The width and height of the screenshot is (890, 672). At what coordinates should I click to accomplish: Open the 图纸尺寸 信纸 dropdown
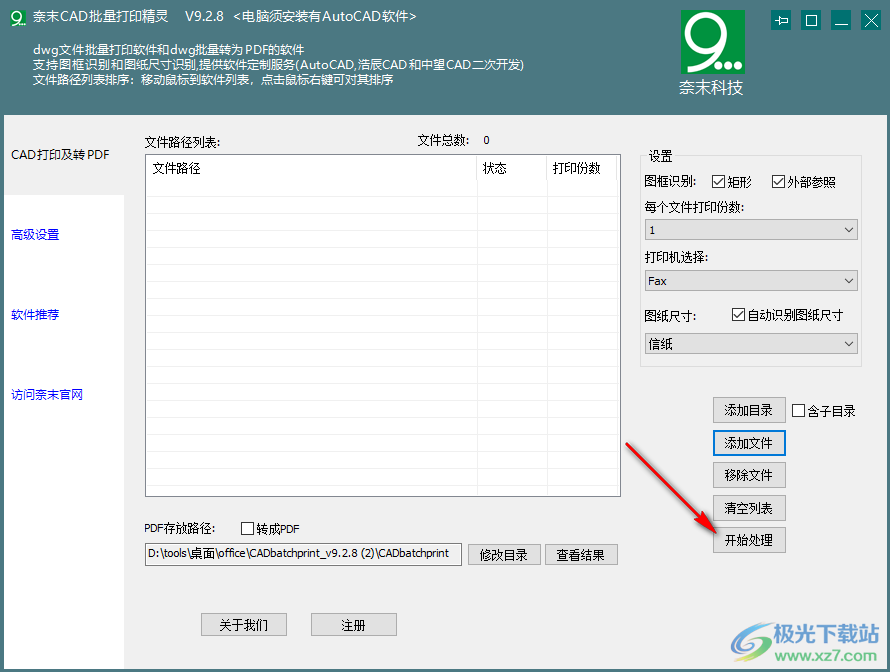[751, 344]
